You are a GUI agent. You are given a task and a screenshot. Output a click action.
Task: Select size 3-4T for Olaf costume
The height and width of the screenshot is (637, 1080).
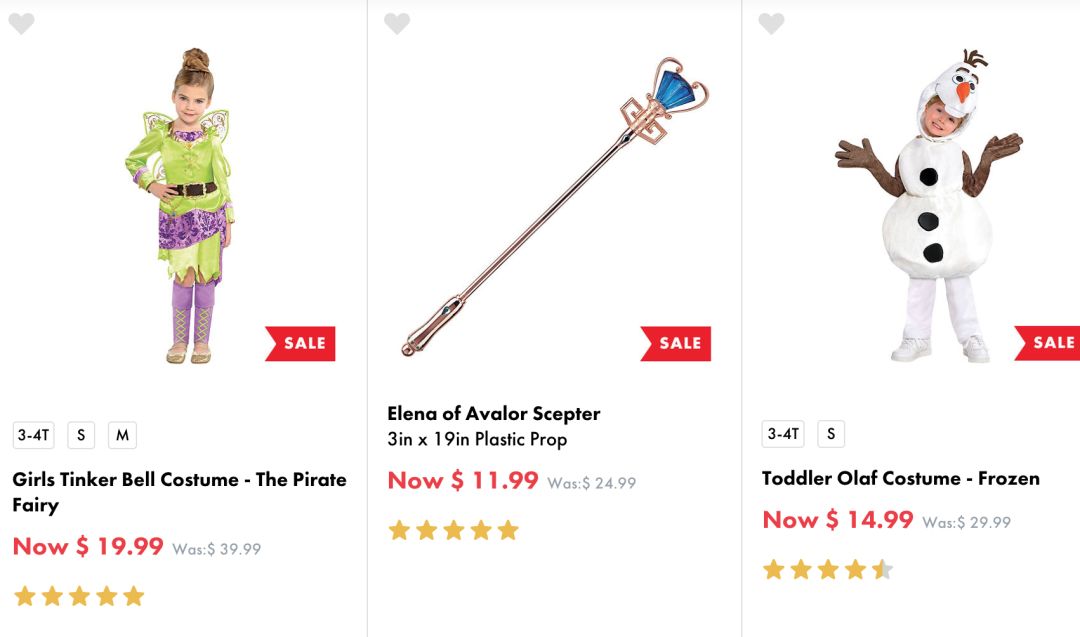coord(783,434)
